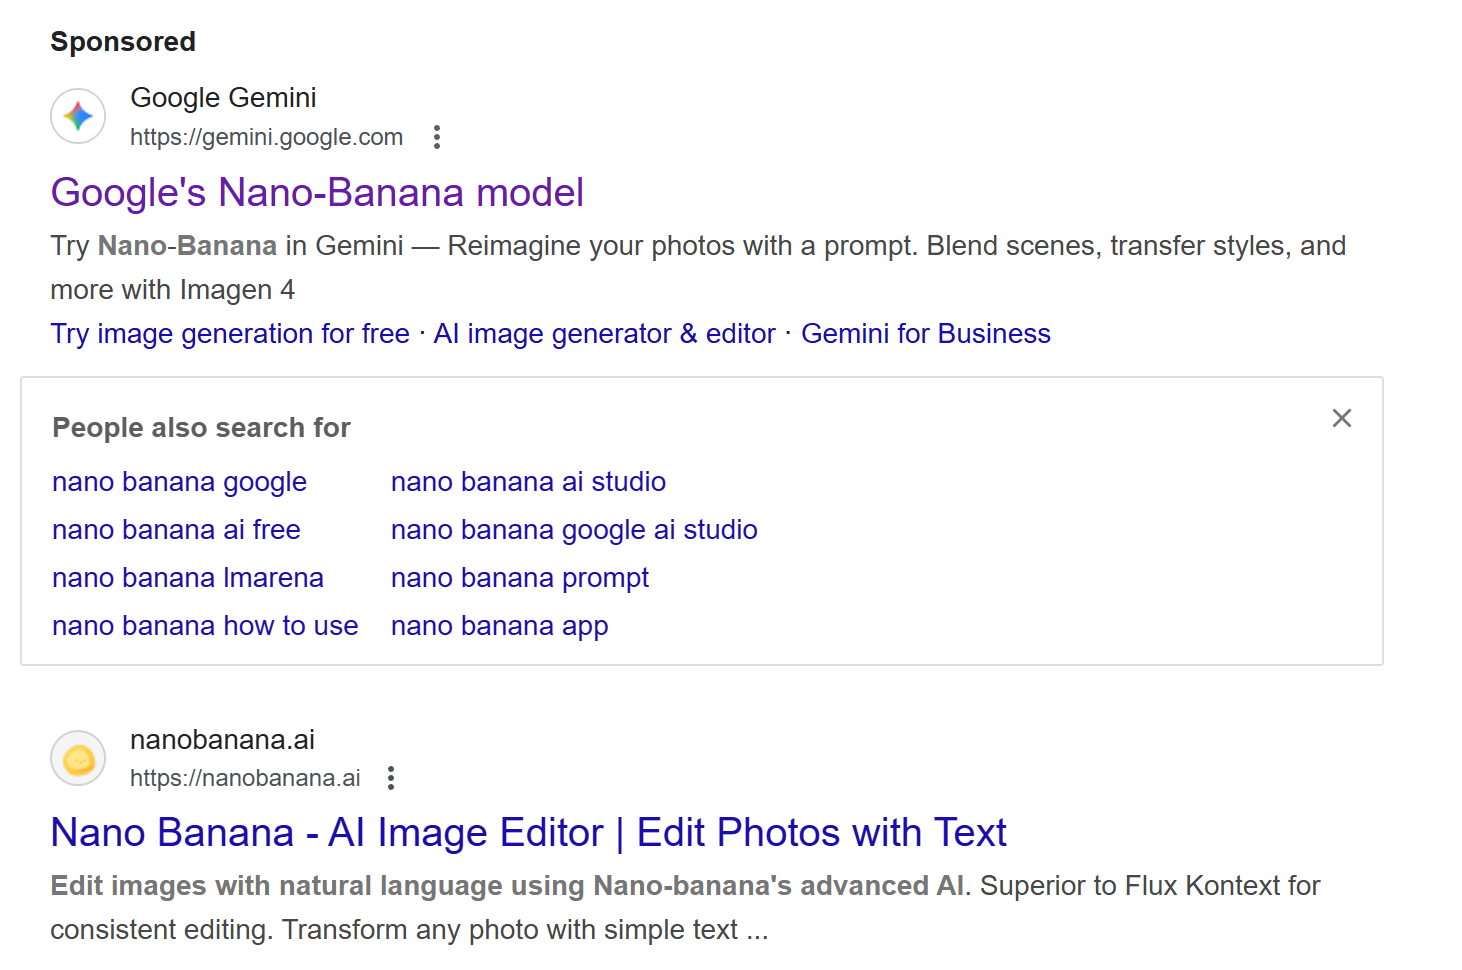This screenshot has width=1462, height=970.
Task: Click the https://gemini.google.com URL text
Action: click(266, 137)
